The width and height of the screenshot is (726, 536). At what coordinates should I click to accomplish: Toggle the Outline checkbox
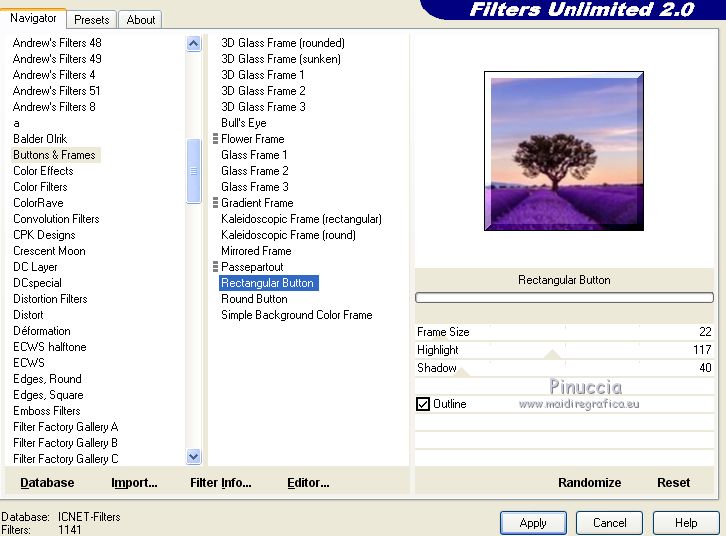pyautogui.click(x=423, y=404)
